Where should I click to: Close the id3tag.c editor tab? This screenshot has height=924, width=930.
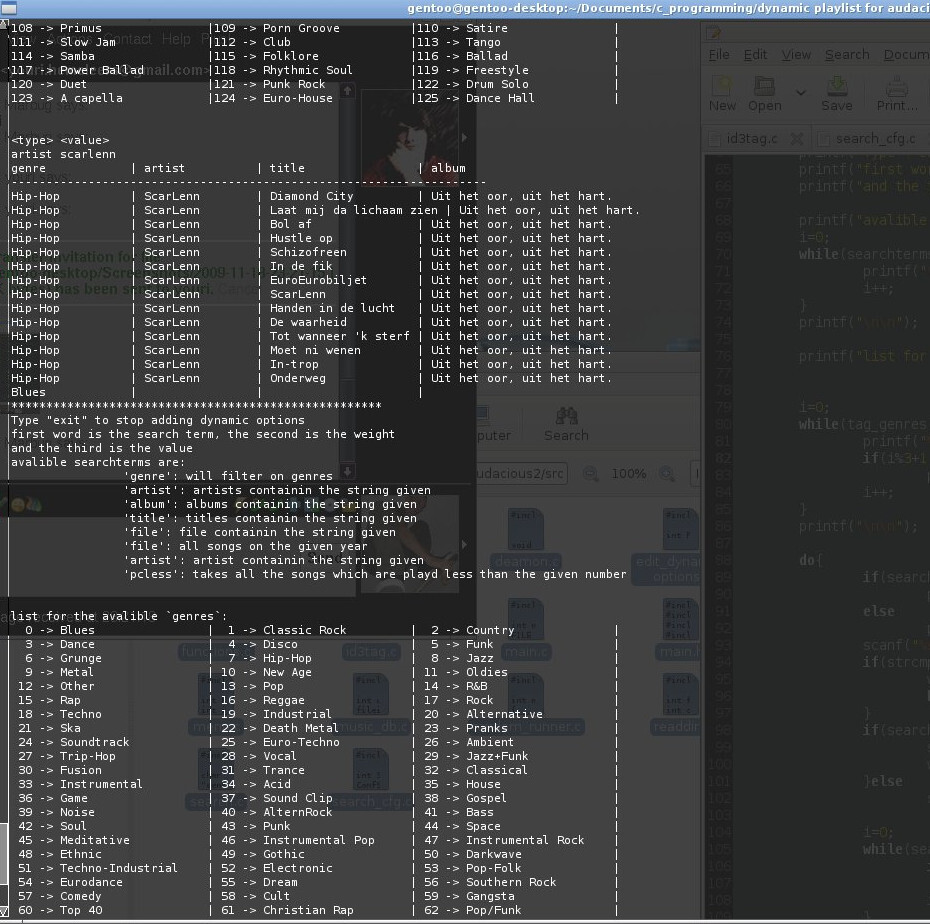pos(797,139)
